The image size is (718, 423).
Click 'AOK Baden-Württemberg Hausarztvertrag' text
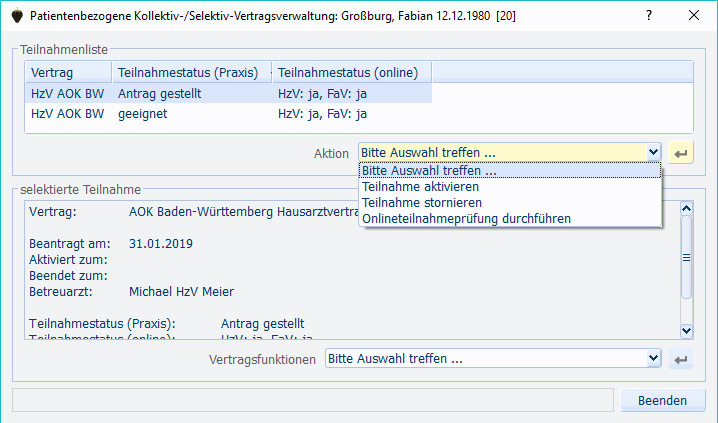[244, 212]
